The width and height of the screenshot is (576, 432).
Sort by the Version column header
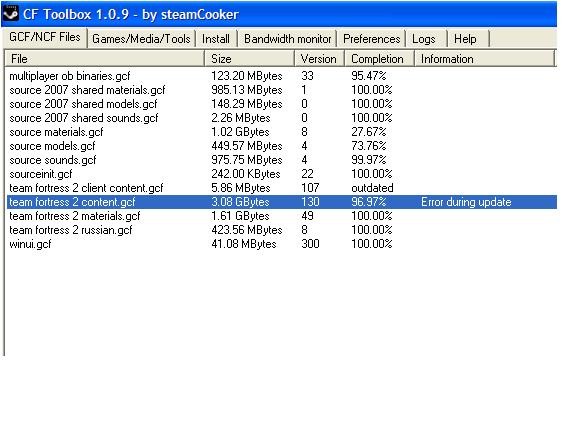pos(320,59)
